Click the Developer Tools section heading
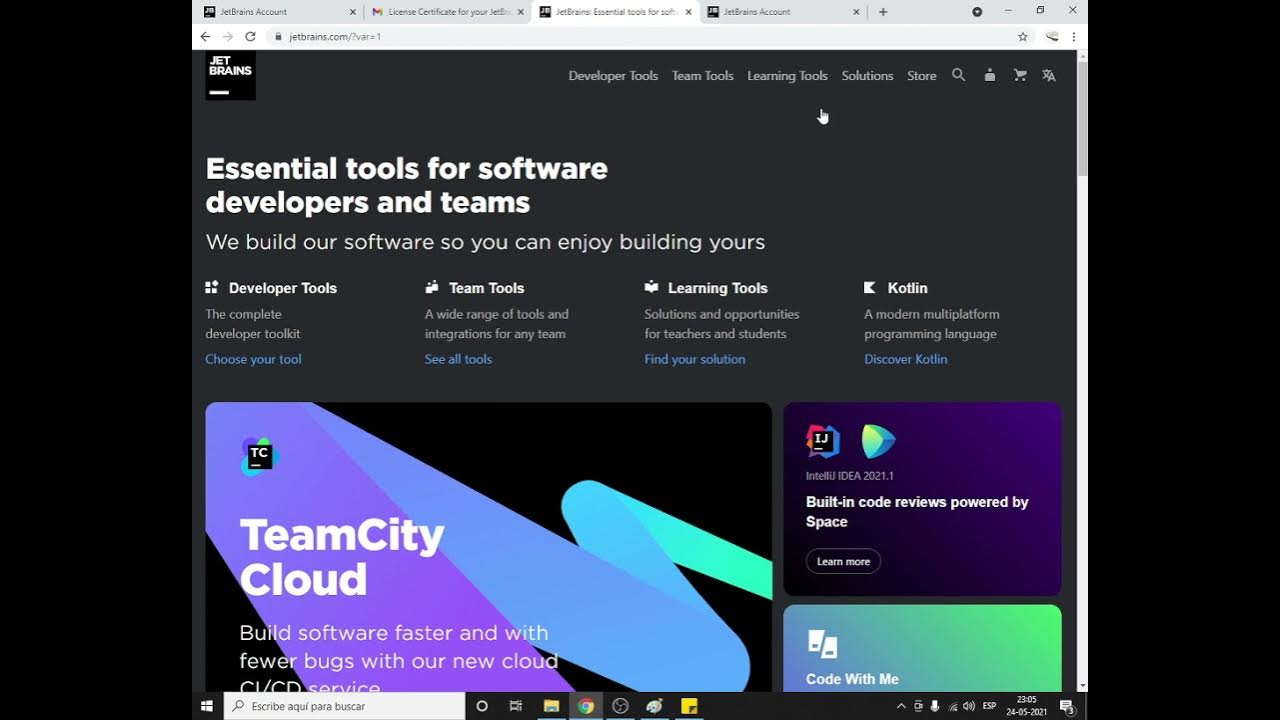The image size is (1280, 720). pyautogui.click(x=283, y=288)
